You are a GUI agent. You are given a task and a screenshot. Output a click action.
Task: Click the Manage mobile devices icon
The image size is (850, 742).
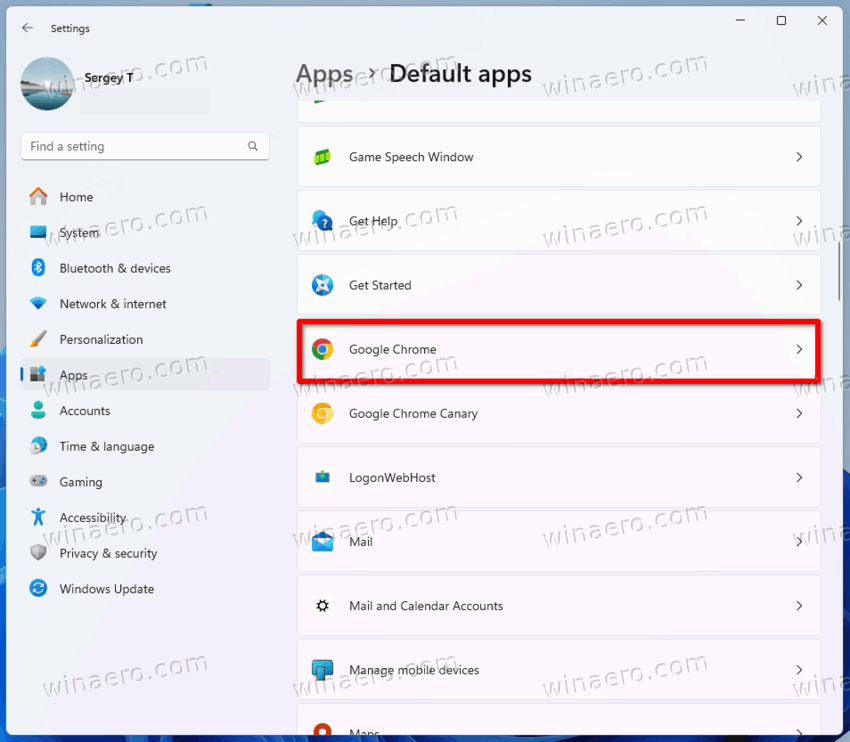tap(322, 669)
